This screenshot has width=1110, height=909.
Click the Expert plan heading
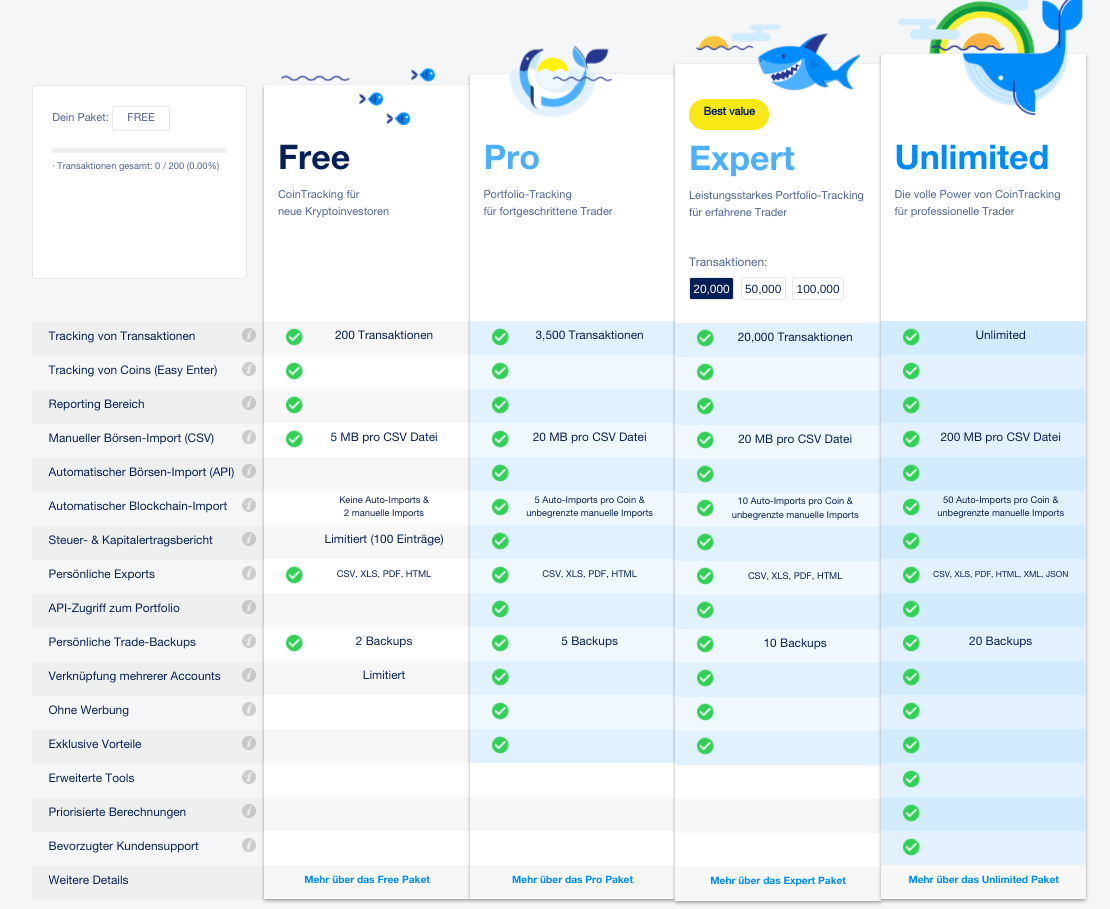pyautogui.click(x=742, y=159)
